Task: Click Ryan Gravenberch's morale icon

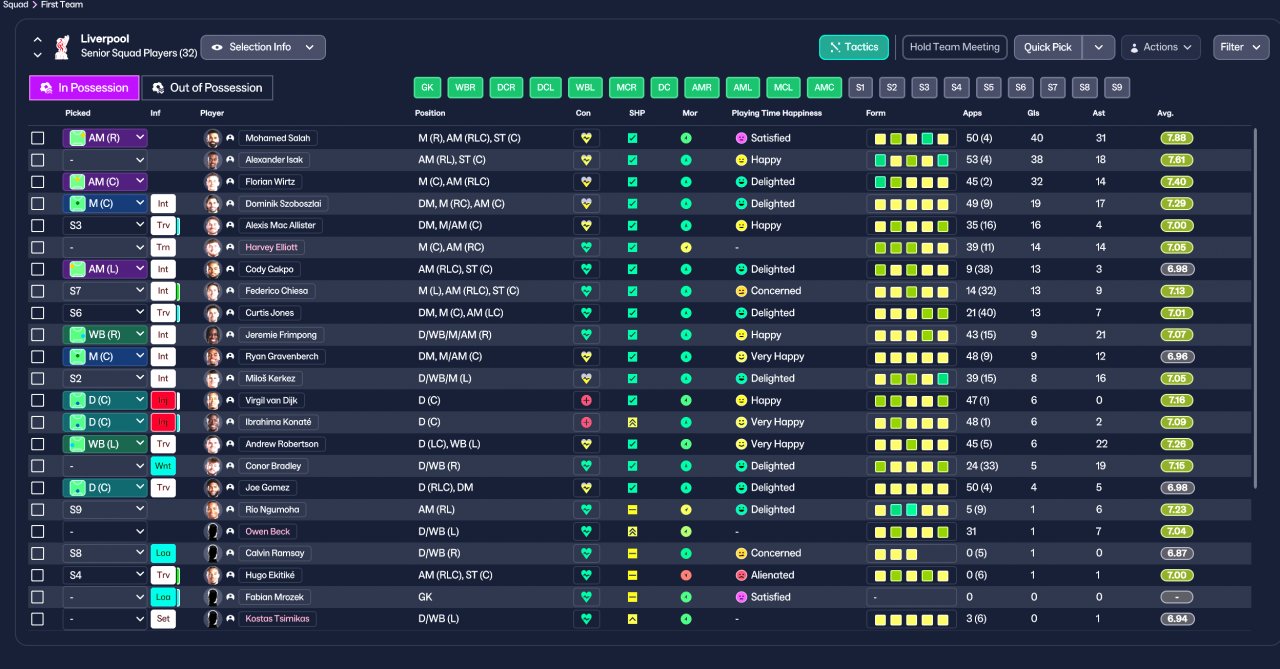Action: coord(686,356)
